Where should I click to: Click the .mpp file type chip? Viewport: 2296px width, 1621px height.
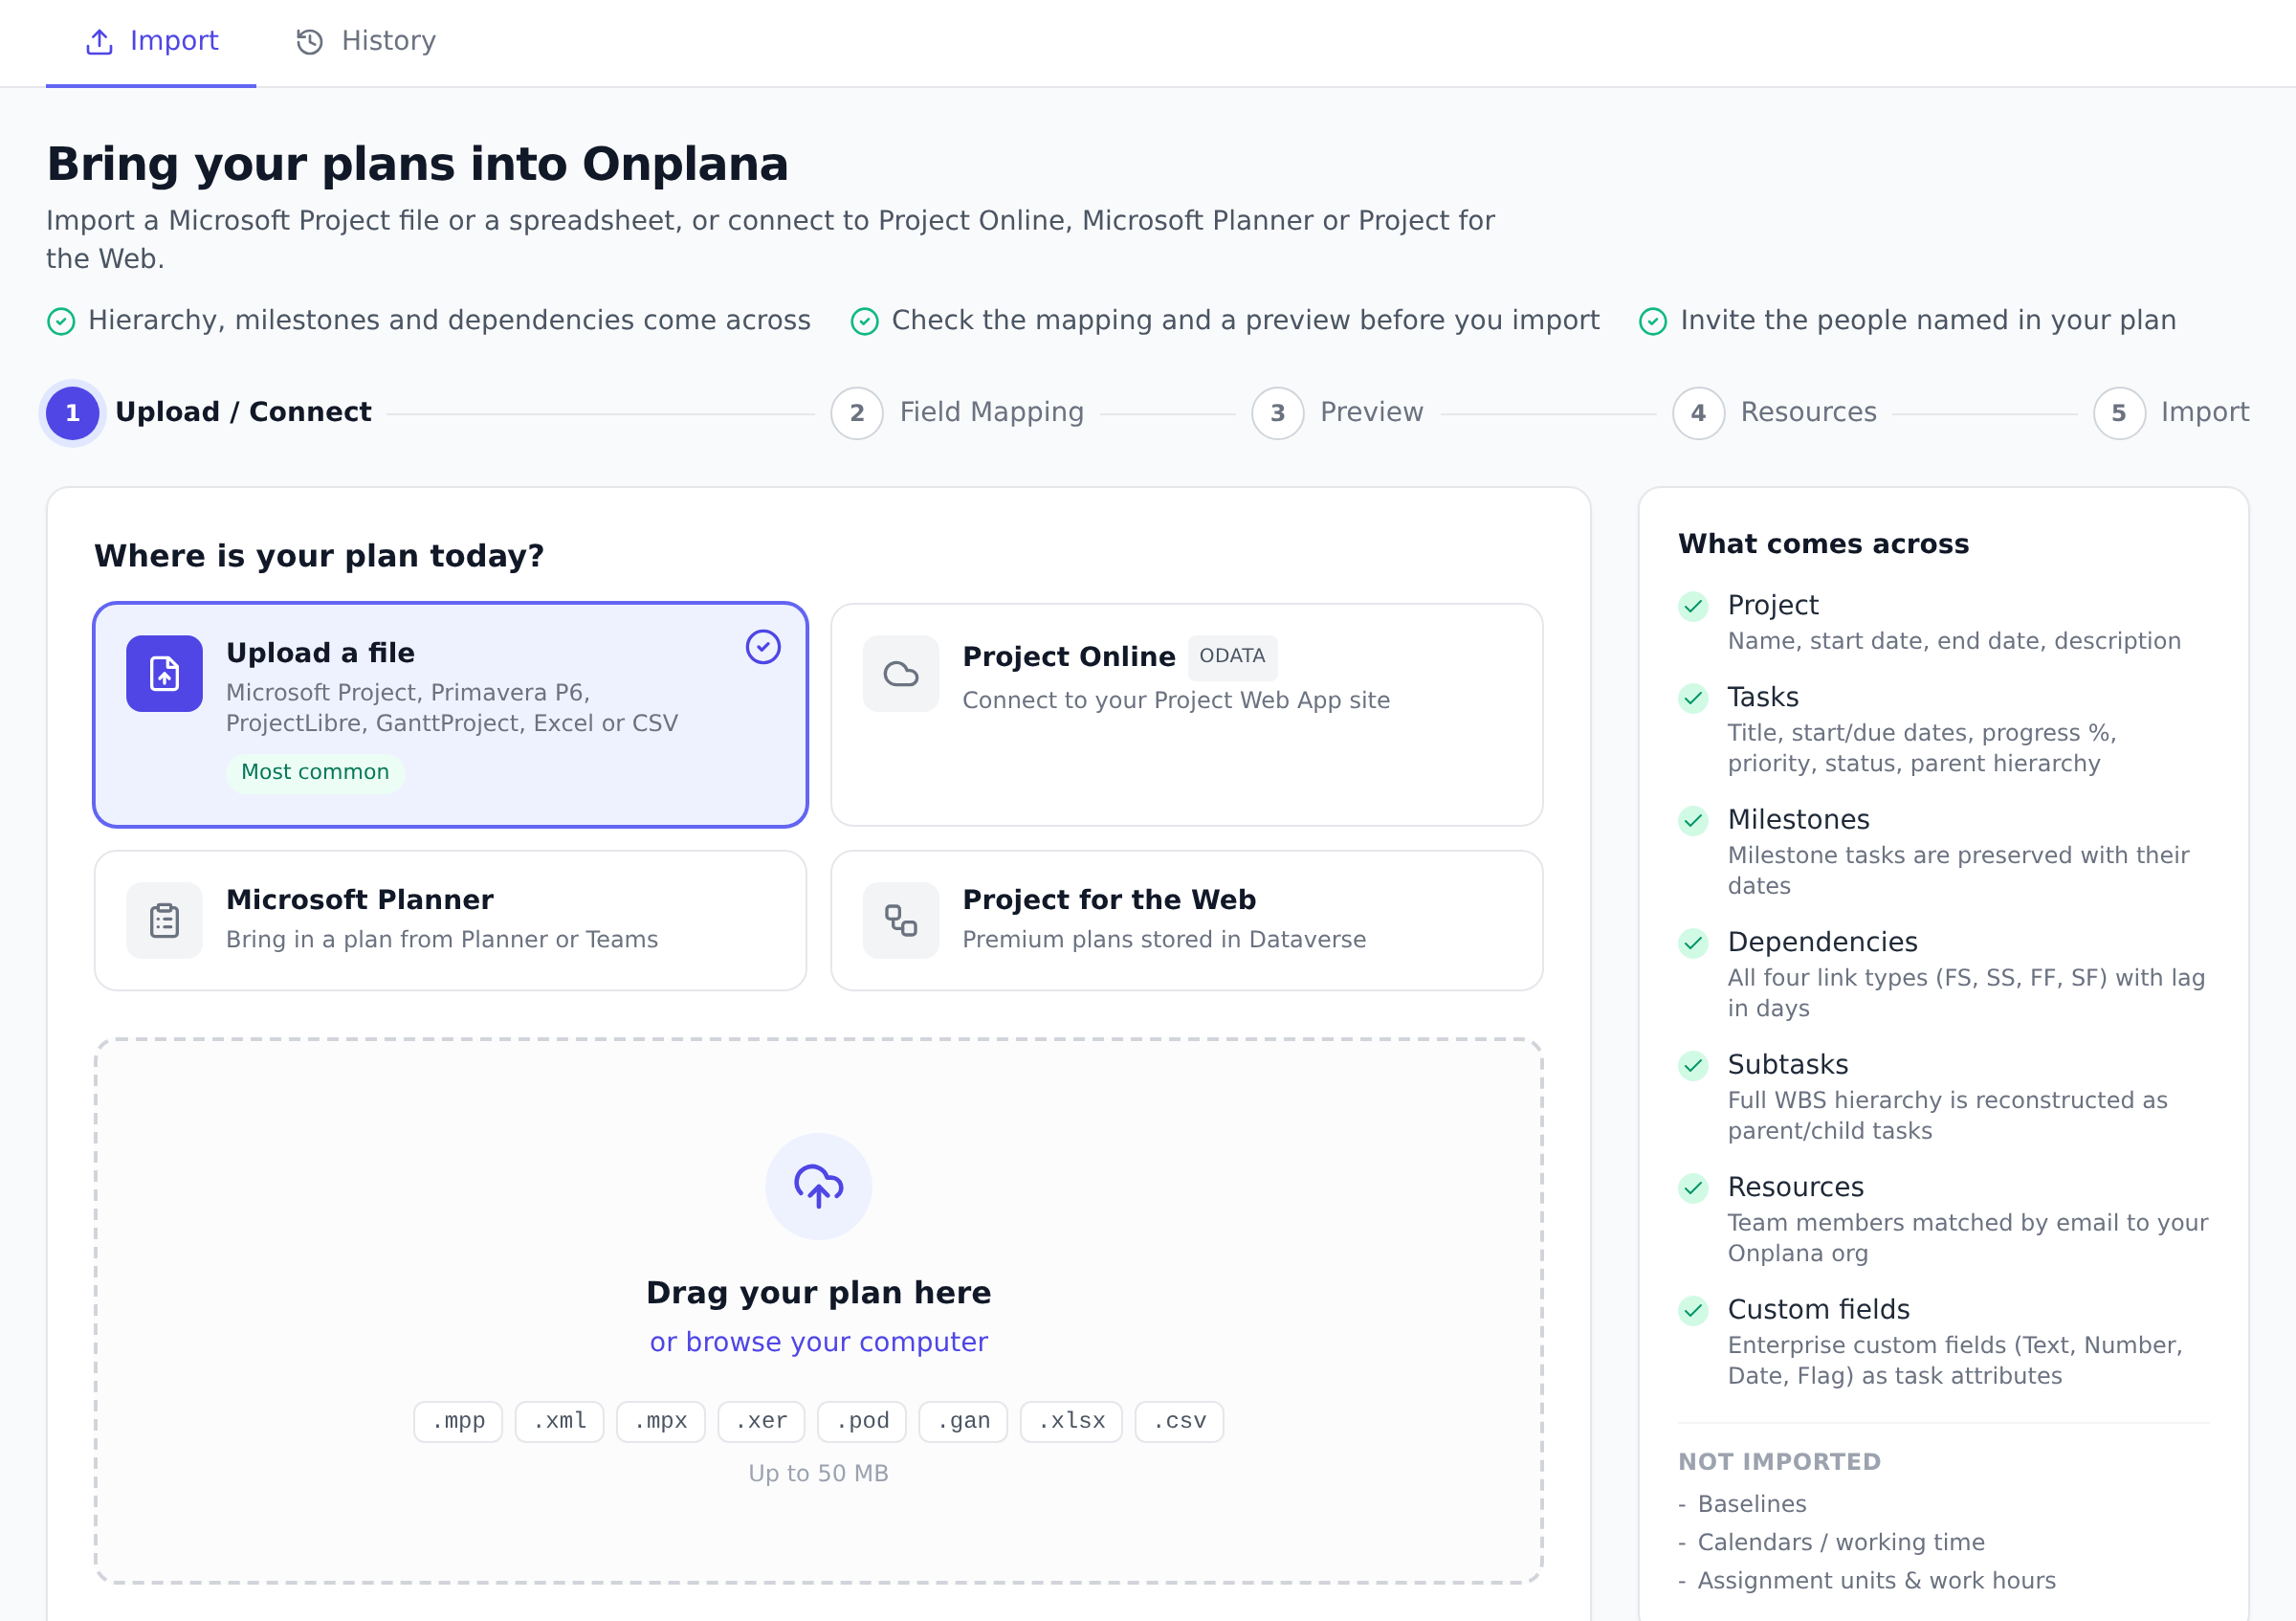pos(458,1421)
